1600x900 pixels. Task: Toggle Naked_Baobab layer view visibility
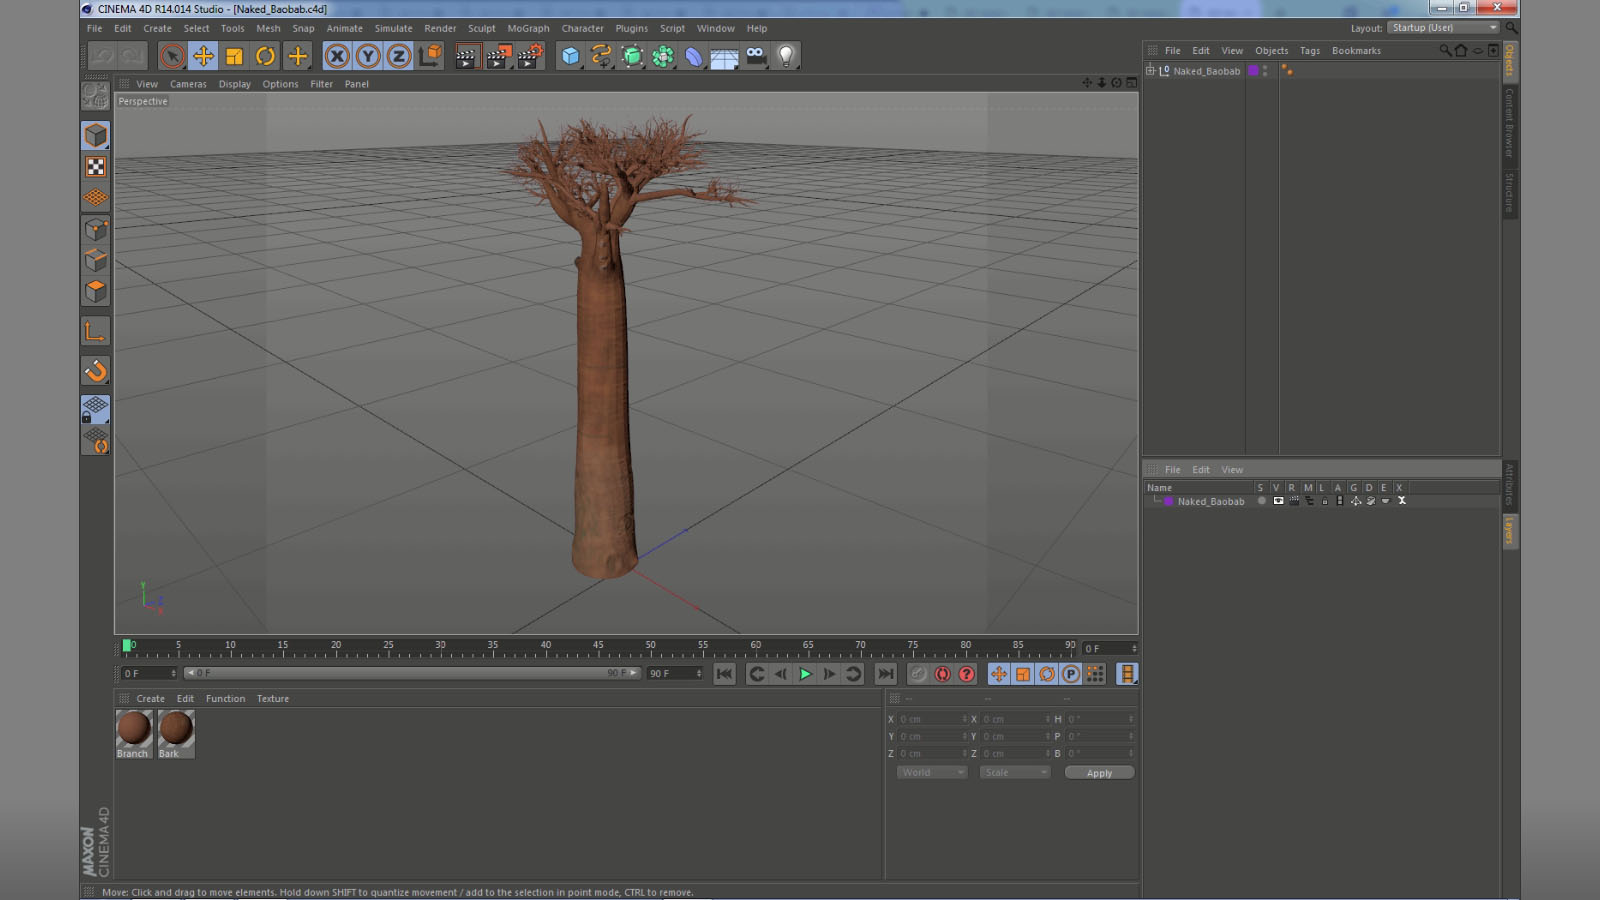click(1278, 501)
